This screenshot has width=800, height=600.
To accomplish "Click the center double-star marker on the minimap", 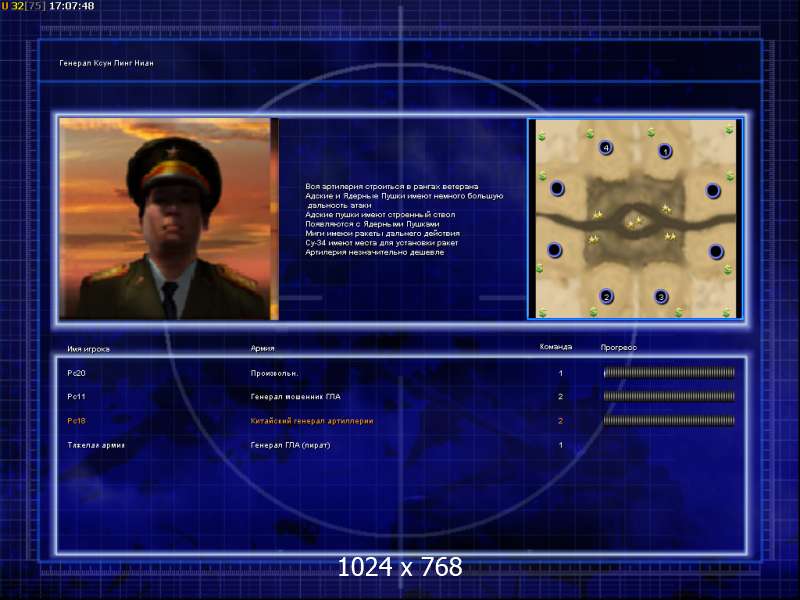I will point(635,222).
